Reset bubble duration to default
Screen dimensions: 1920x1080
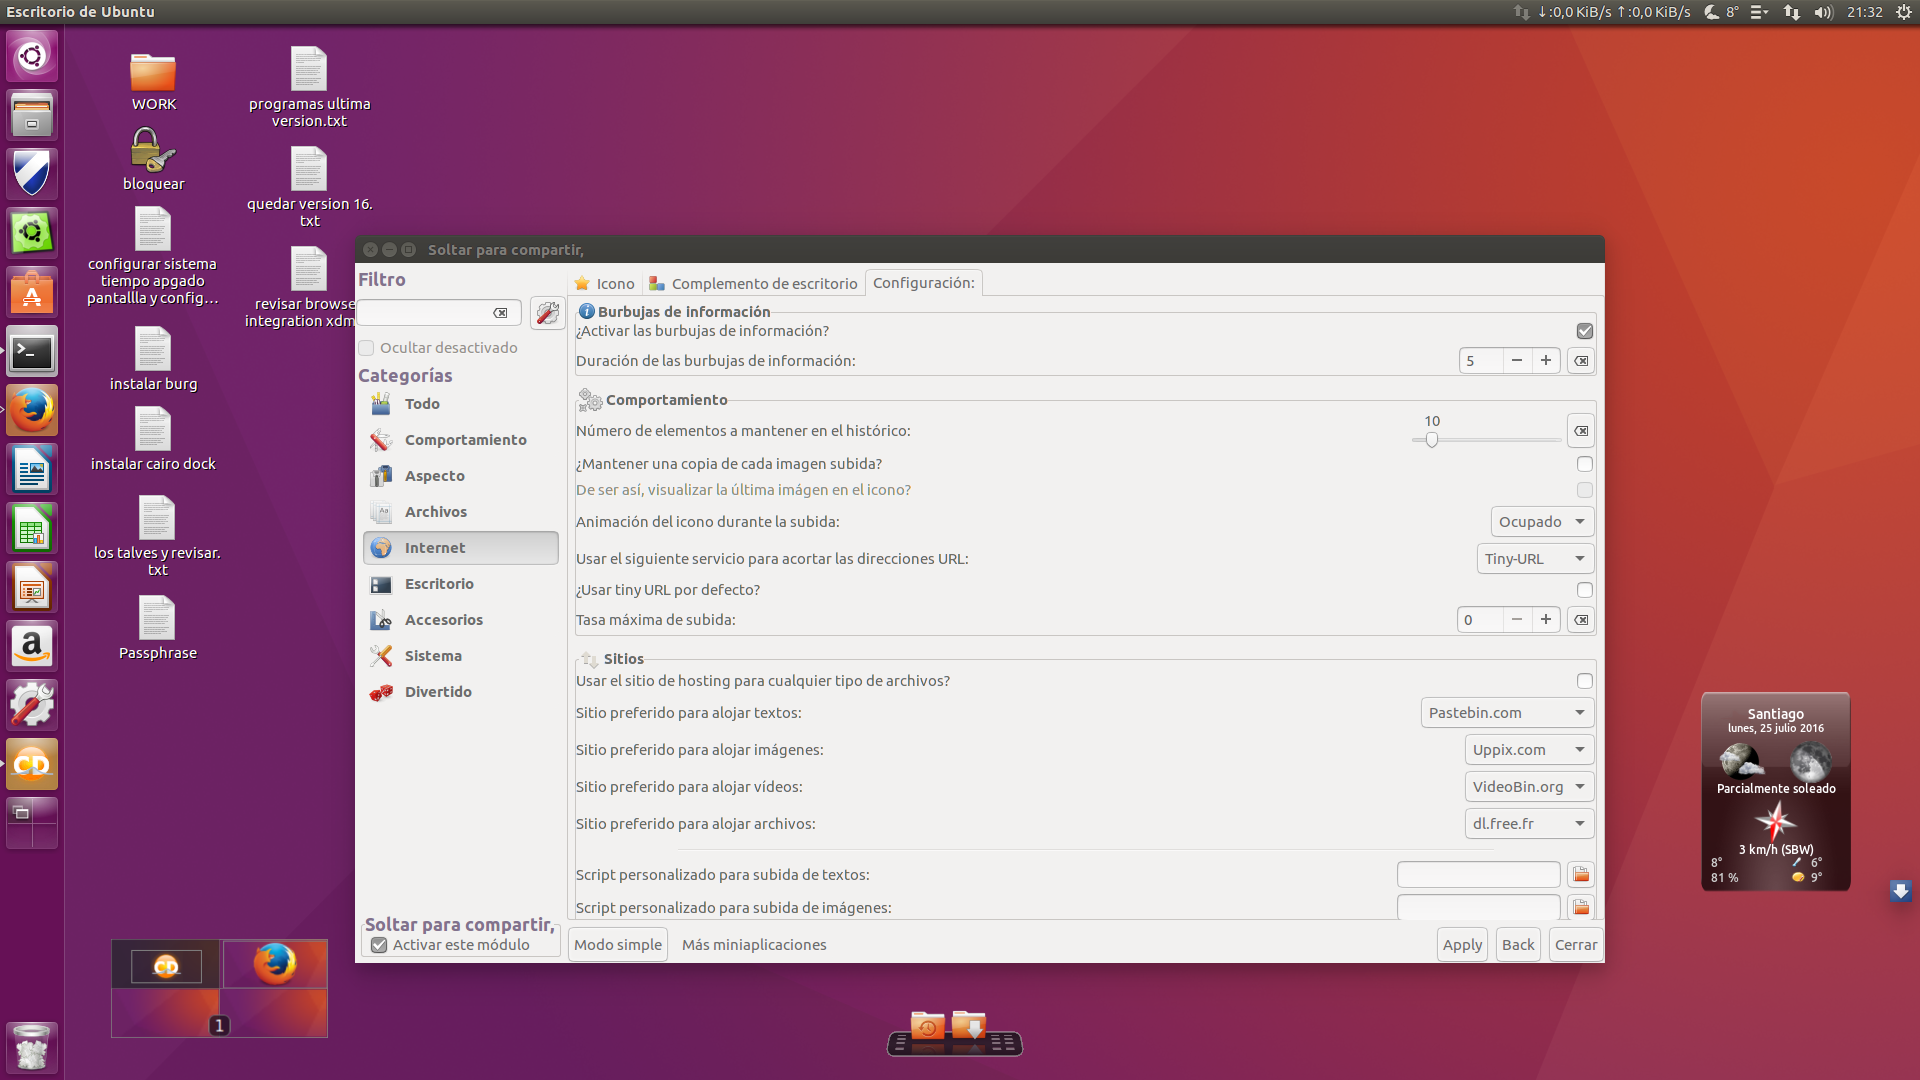pos(1581,361)
